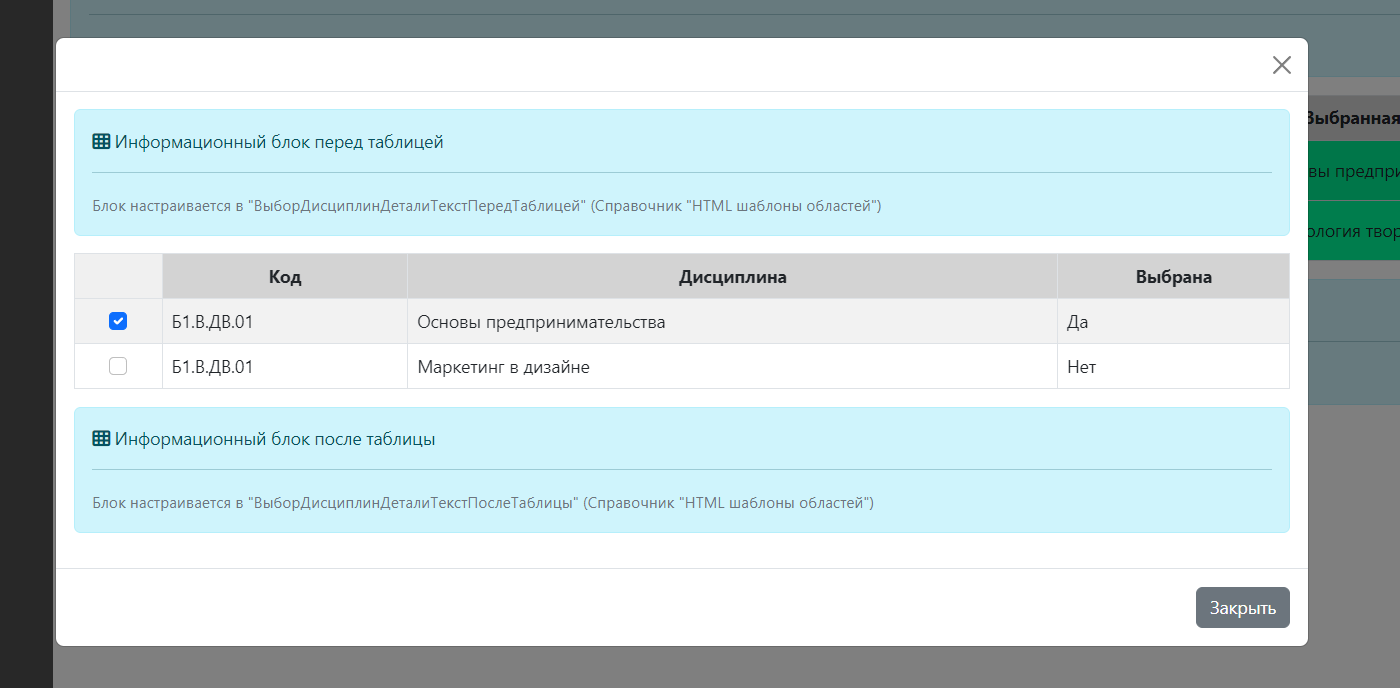This screenshot has height=688, width=1400.
Task: Select the "Маркетинг в дизайне" discipline cell
Action: click(503, 367)
